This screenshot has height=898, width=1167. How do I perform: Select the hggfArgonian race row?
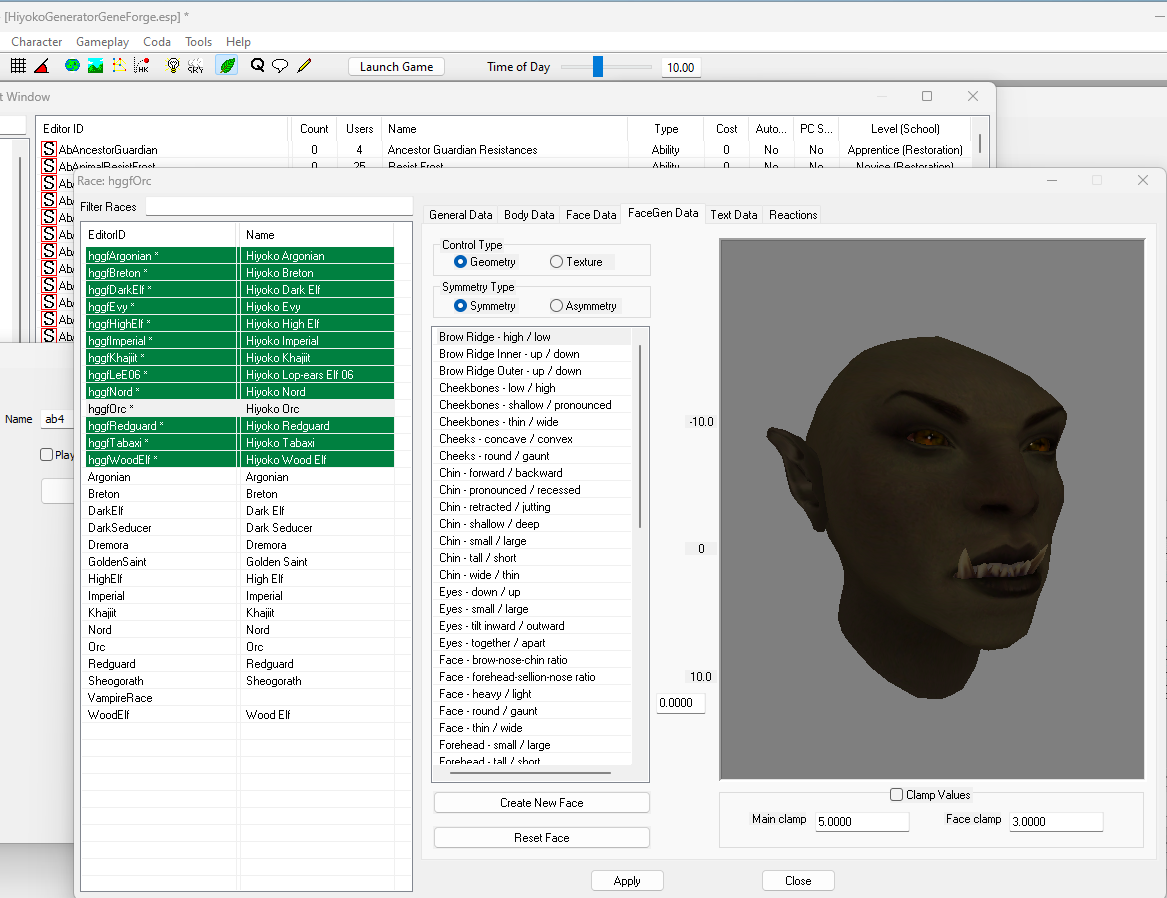240,256
